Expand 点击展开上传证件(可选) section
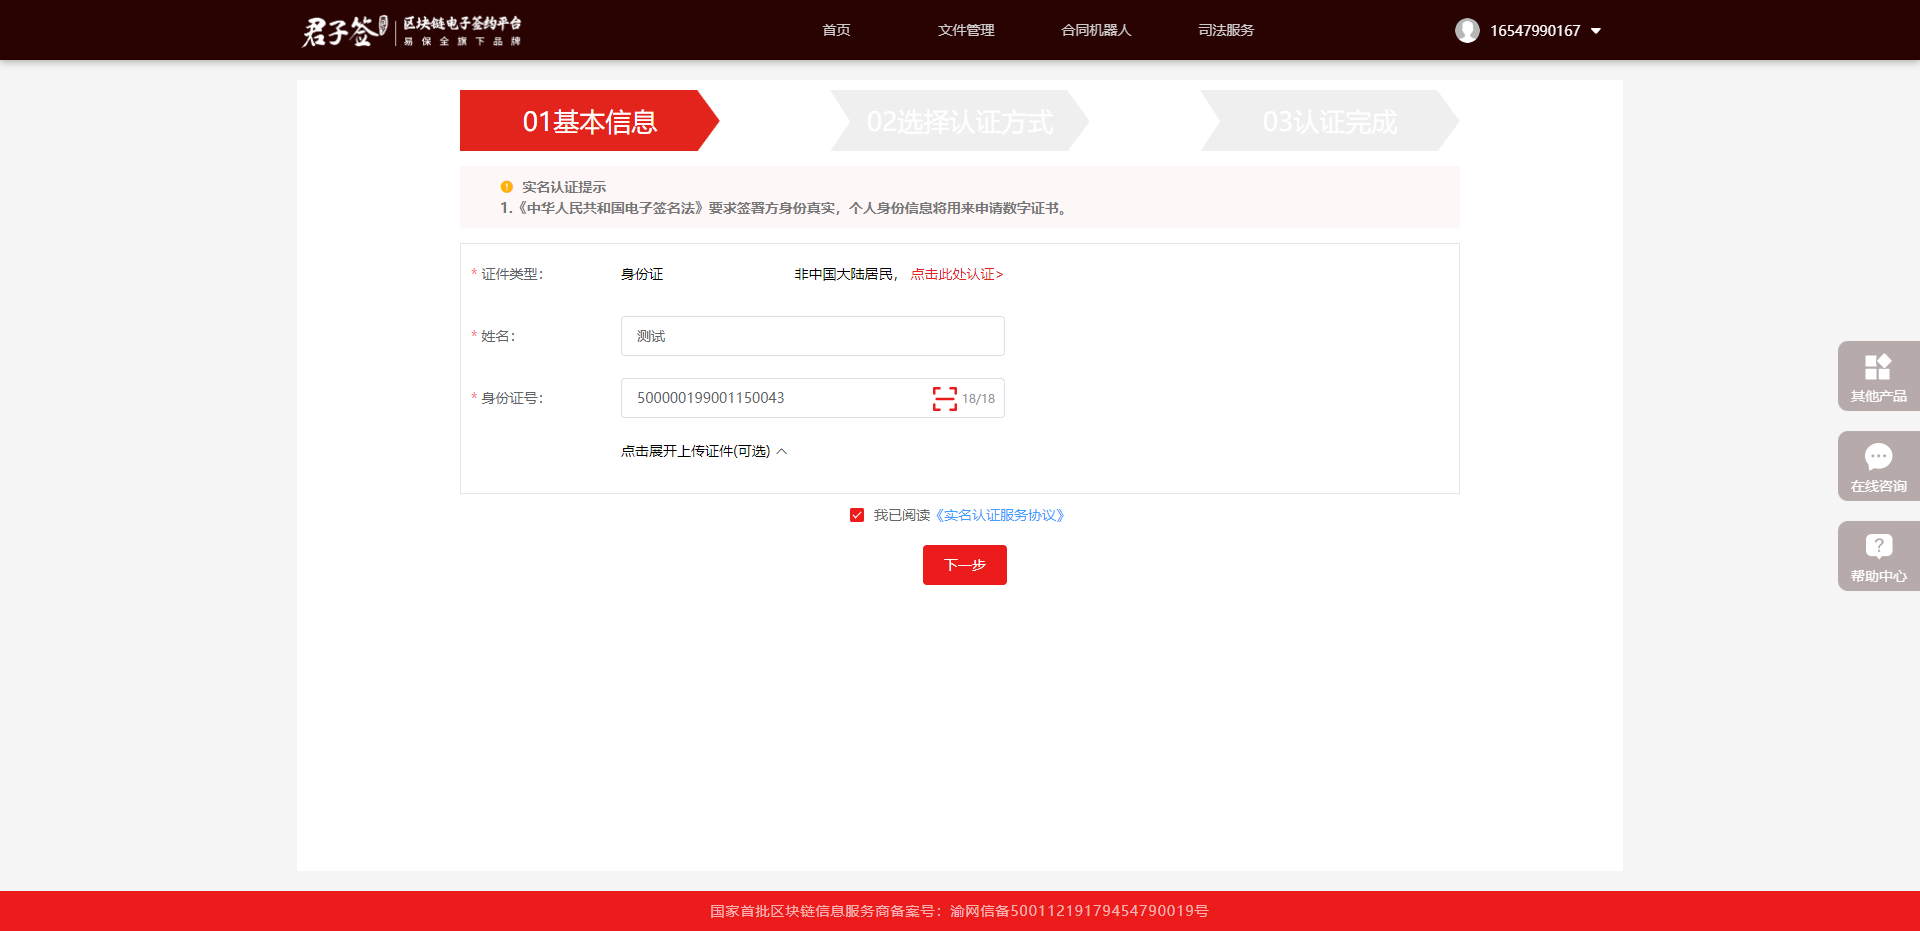This screenshot has width=1920, height=931. (x=703, y=451)
